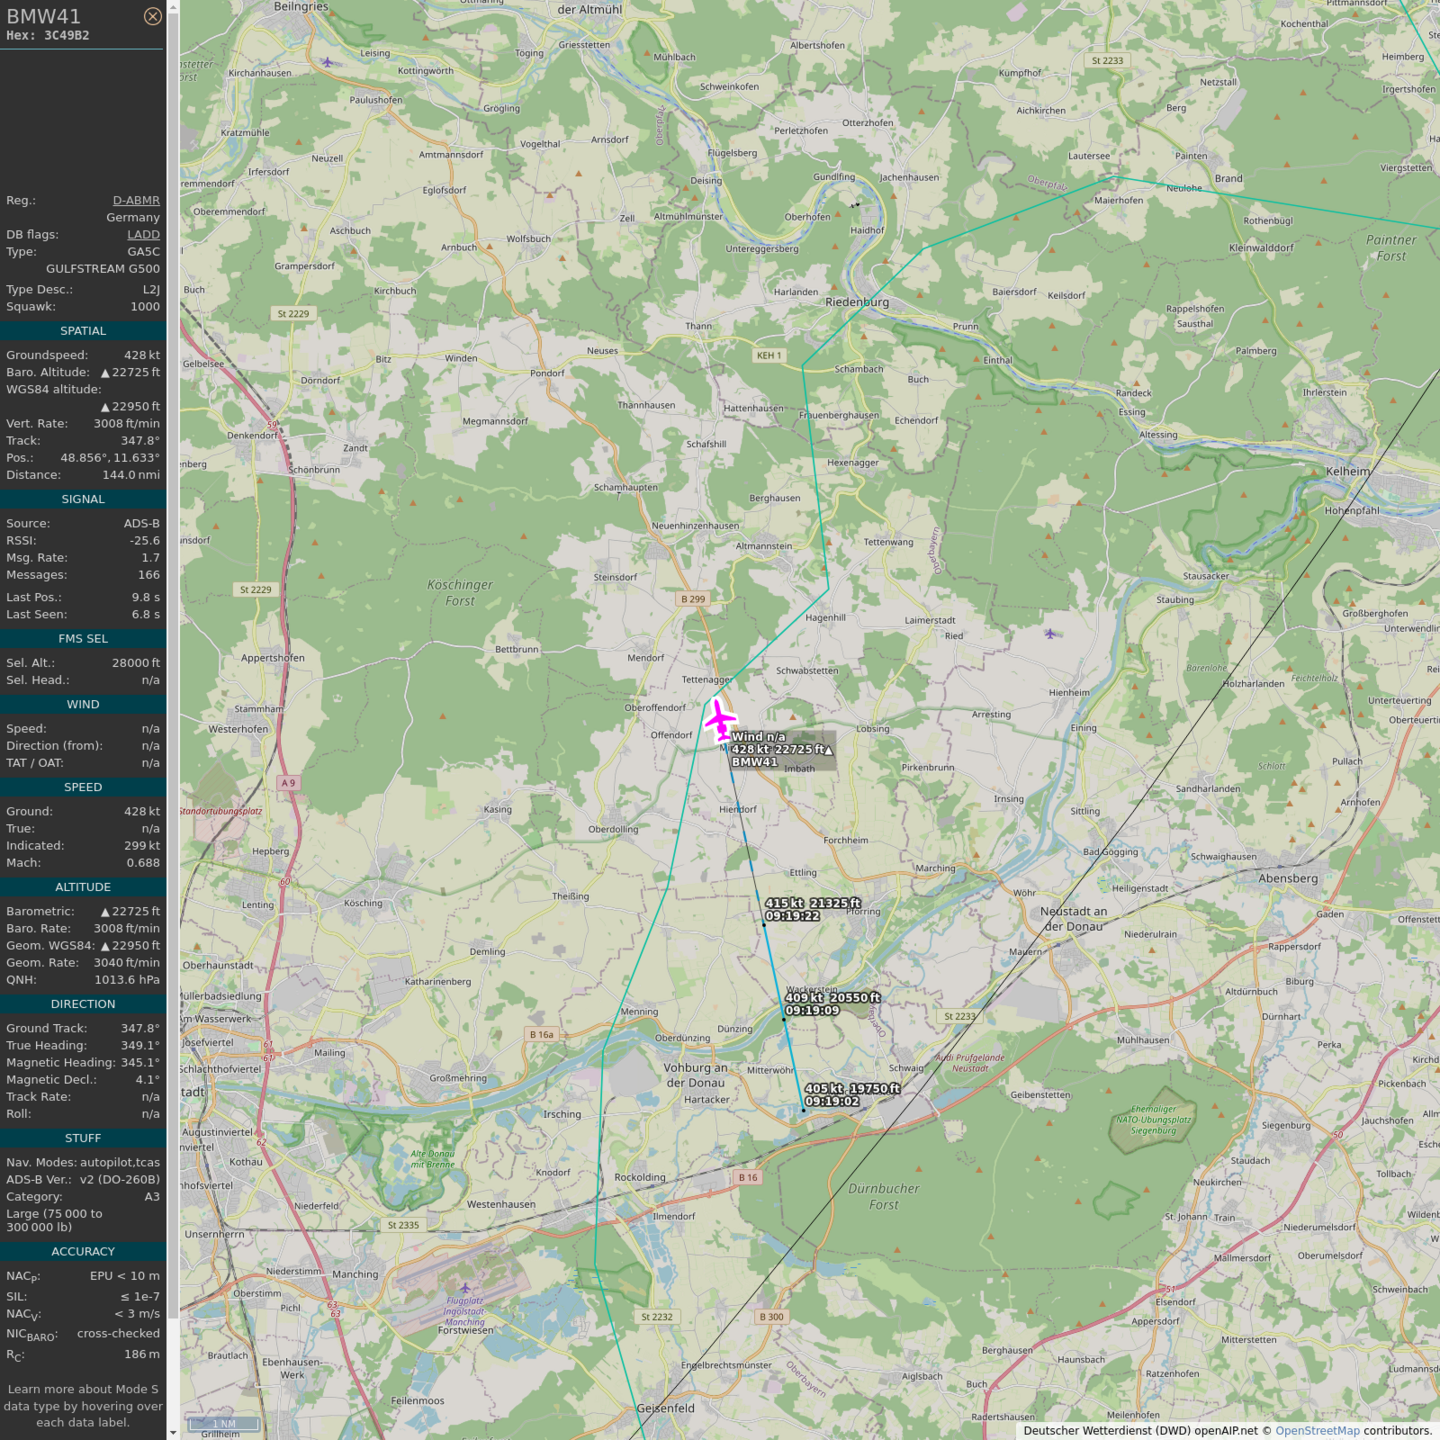Click the Ingolstadt Manching airfield icon
The image size is (1440, 1440).
click(x=464, y=1288)
